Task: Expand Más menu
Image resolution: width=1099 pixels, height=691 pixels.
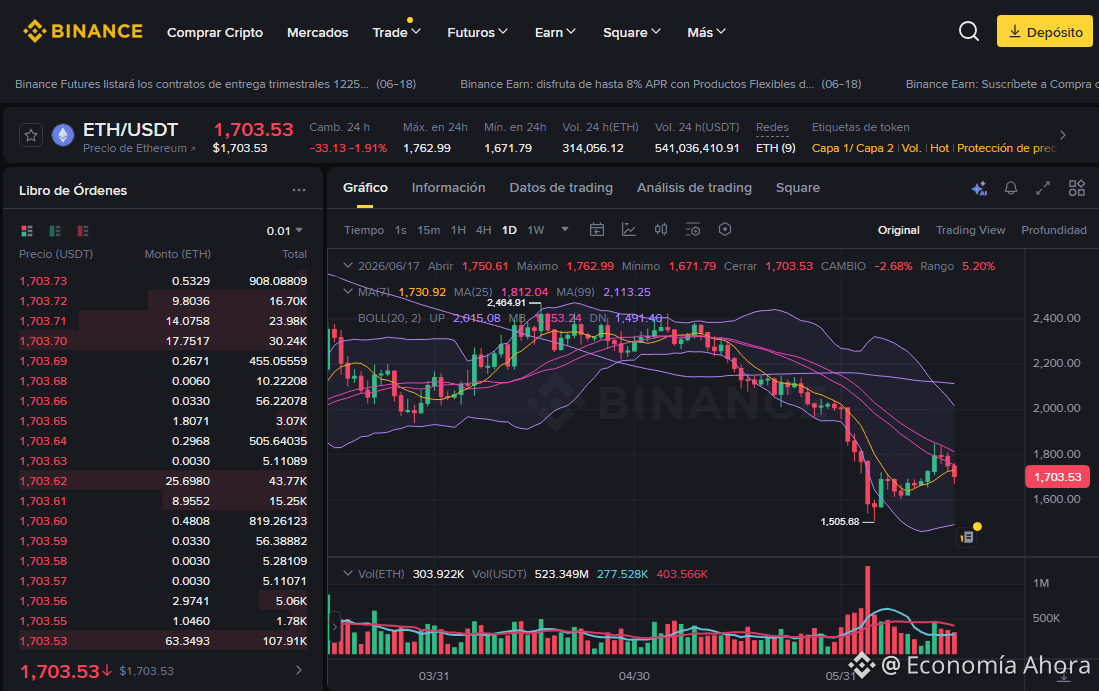Action: coord(706,32)
